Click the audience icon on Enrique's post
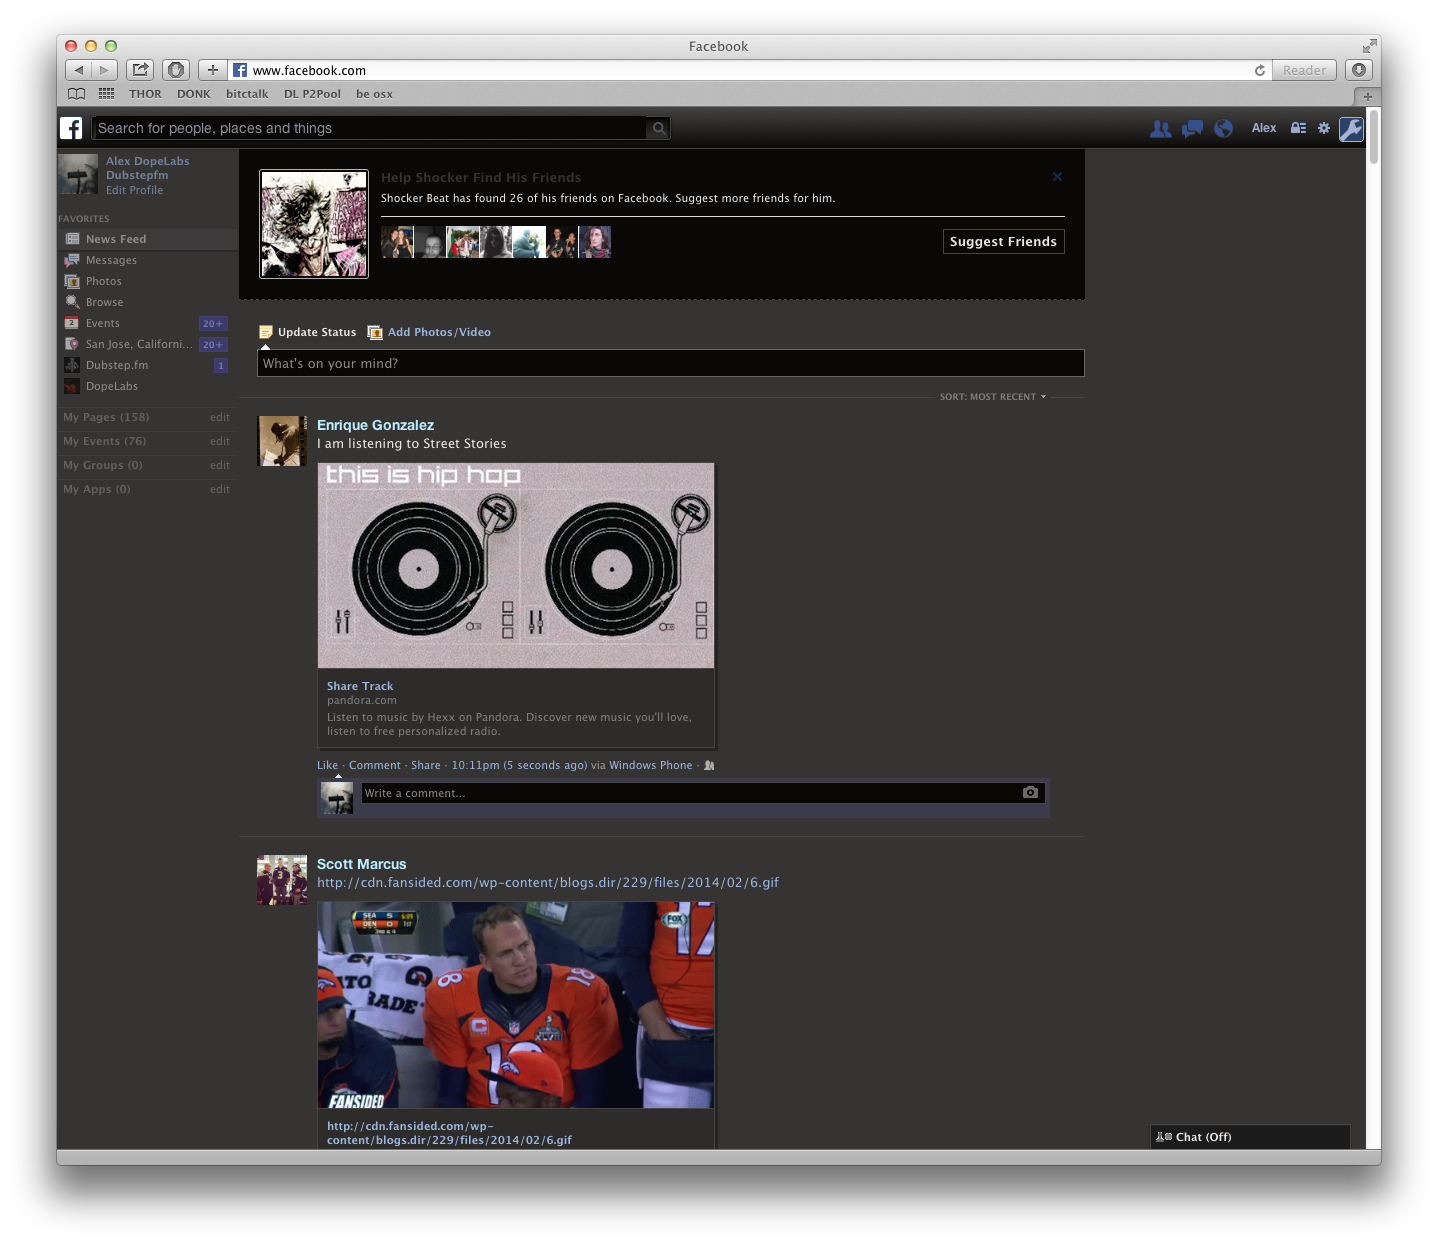Viewport: 1438px width, 1244px height. [709, 765]
